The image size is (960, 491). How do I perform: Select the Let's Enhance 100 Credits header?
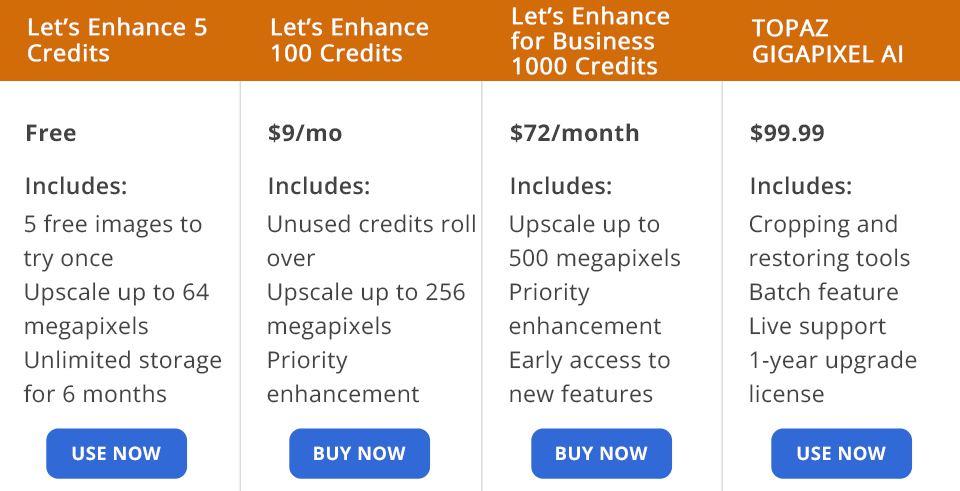coord(349,41)
